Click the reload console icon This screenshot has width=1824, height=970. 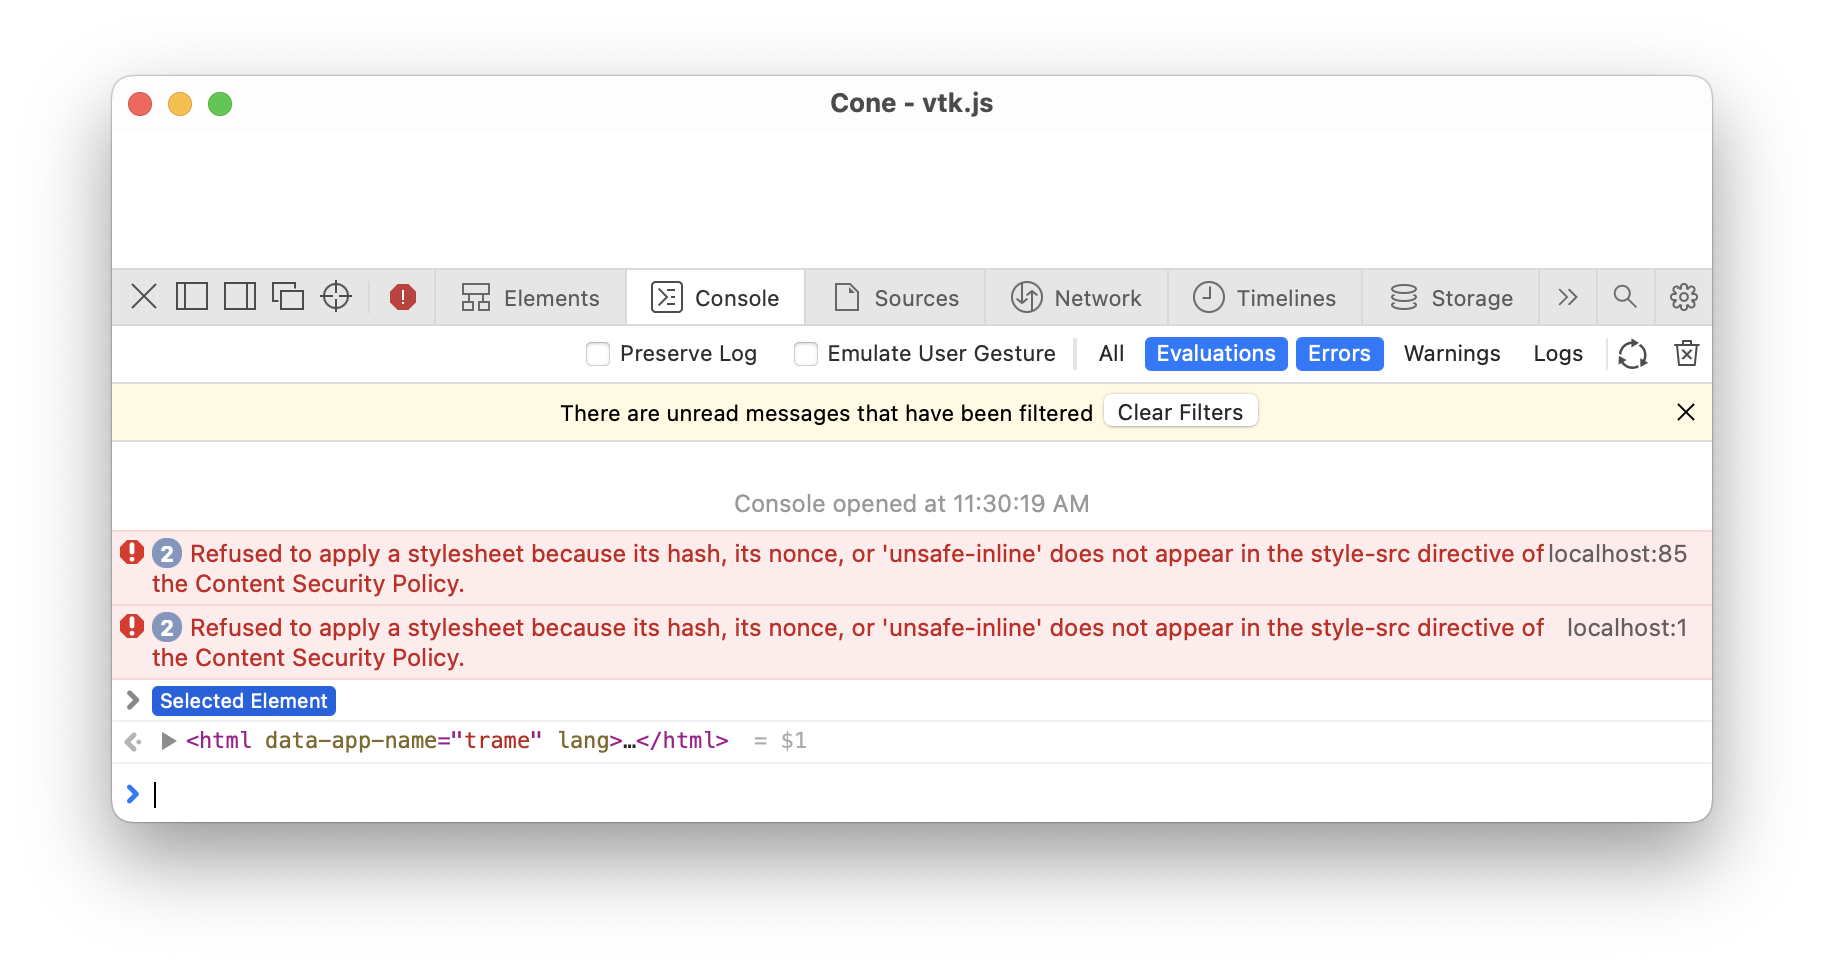click(x=1633, y=354)
